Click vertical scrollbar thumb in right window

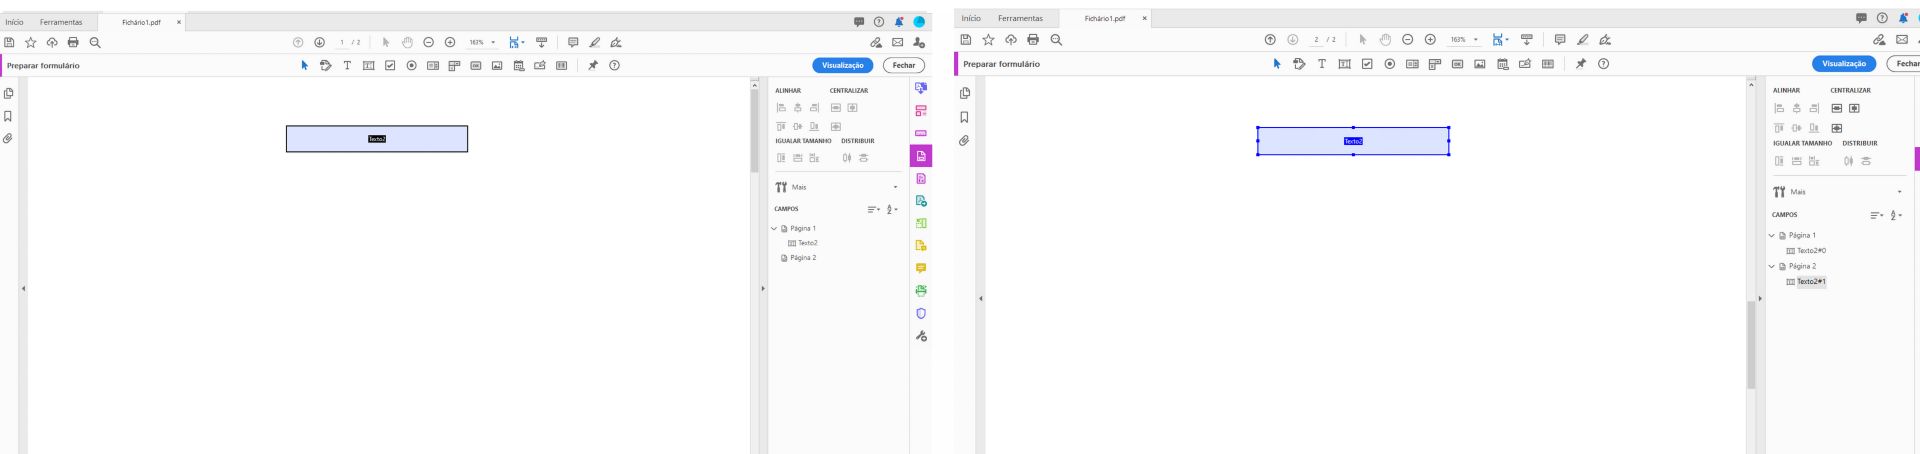point(1751,345)
